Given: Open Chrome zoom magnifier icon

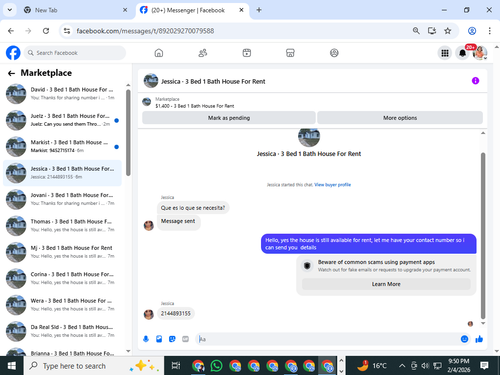Looking at the screenshot, I should point(416,31).
